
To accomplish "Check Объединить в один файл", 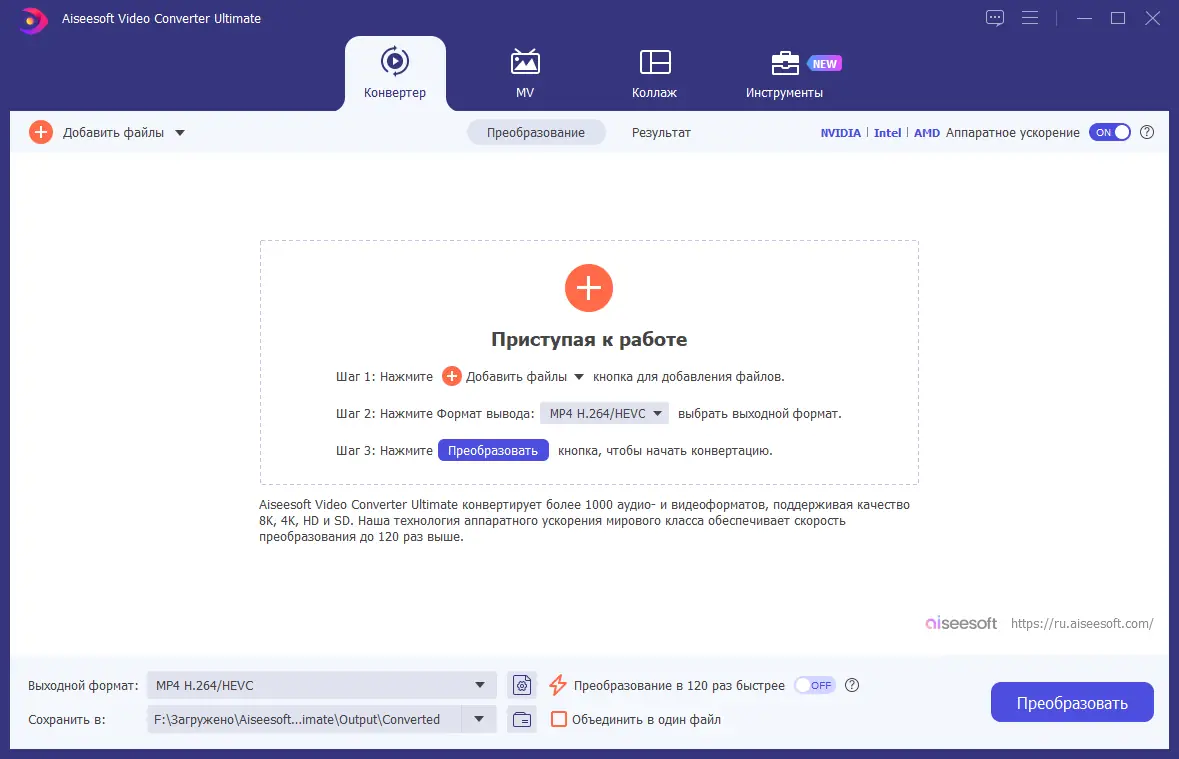I will point(560,719).
